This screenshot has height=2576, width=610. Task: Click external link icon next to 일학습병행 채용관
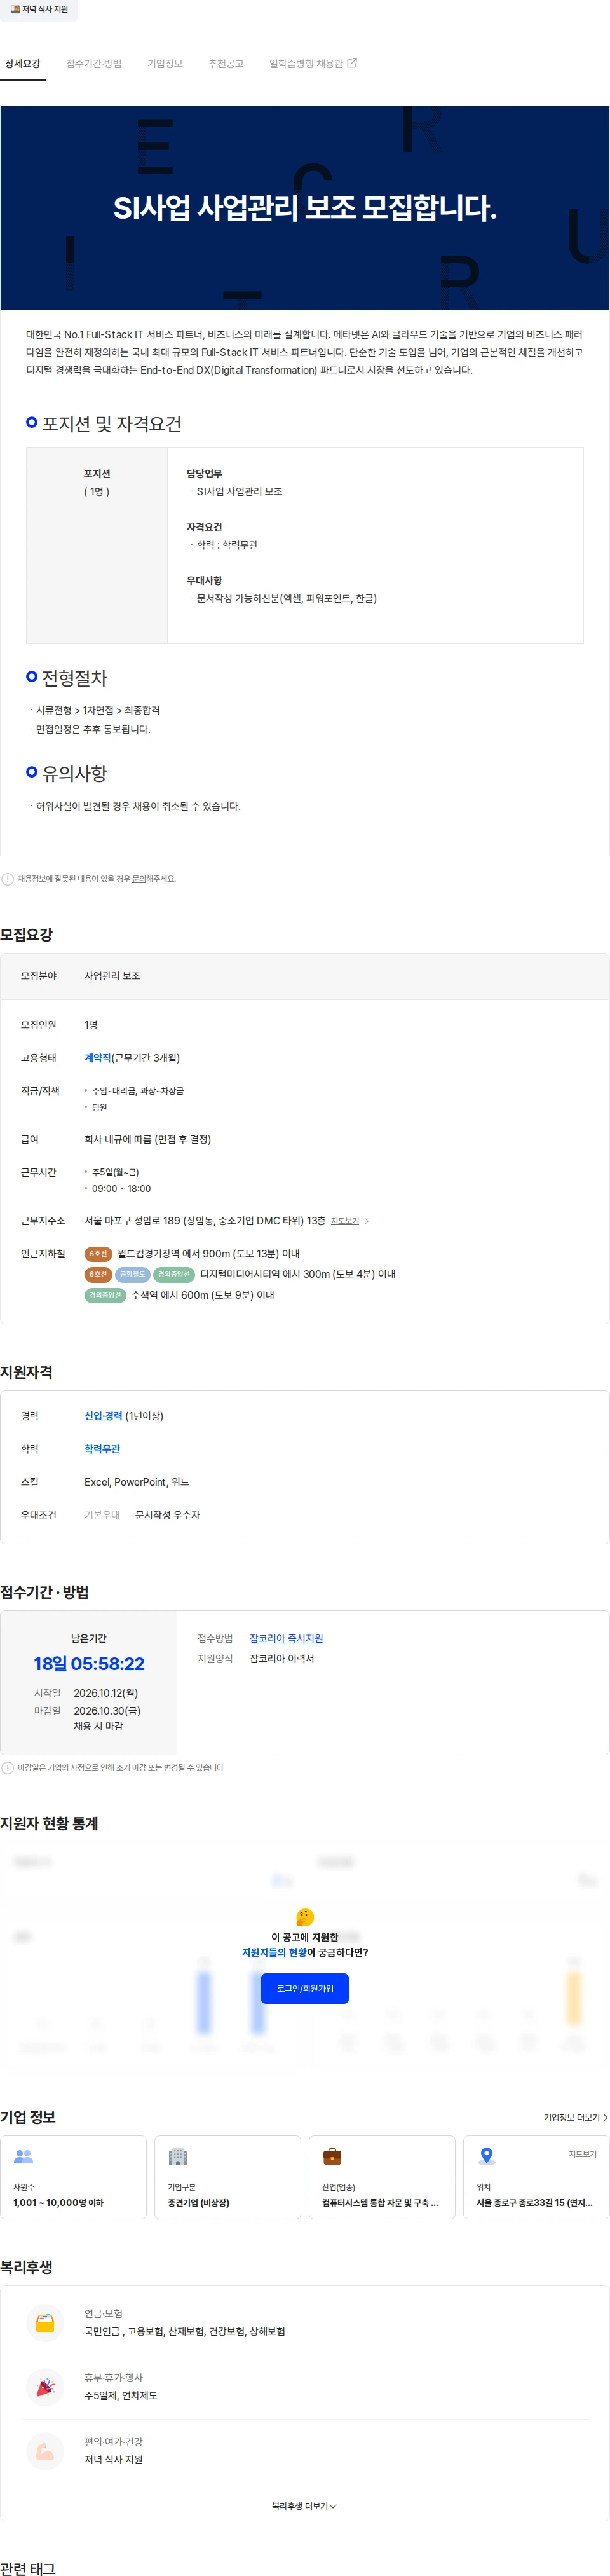click(352, 63)
